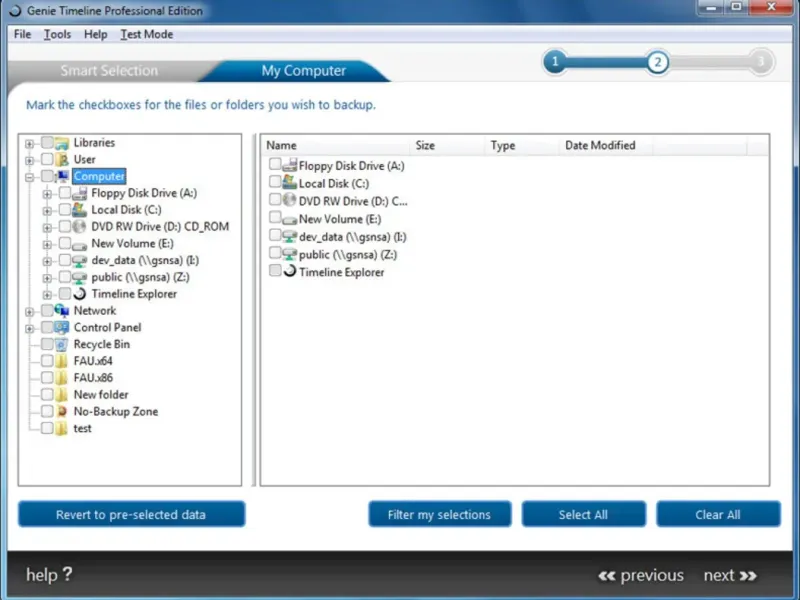800x600 pixels.
Task: Expand the Floppy Disk Drive (A:) node
Action: 47,194
